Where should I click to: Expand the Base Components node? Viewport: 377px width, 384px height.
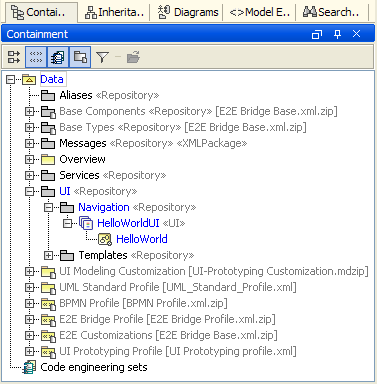[x=30, y=111]
